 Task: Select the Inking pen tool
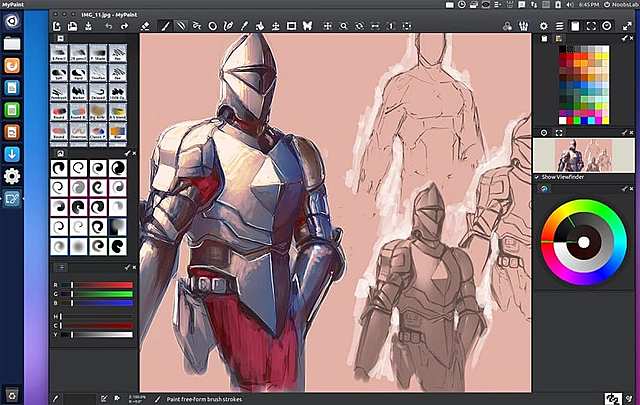228,26
